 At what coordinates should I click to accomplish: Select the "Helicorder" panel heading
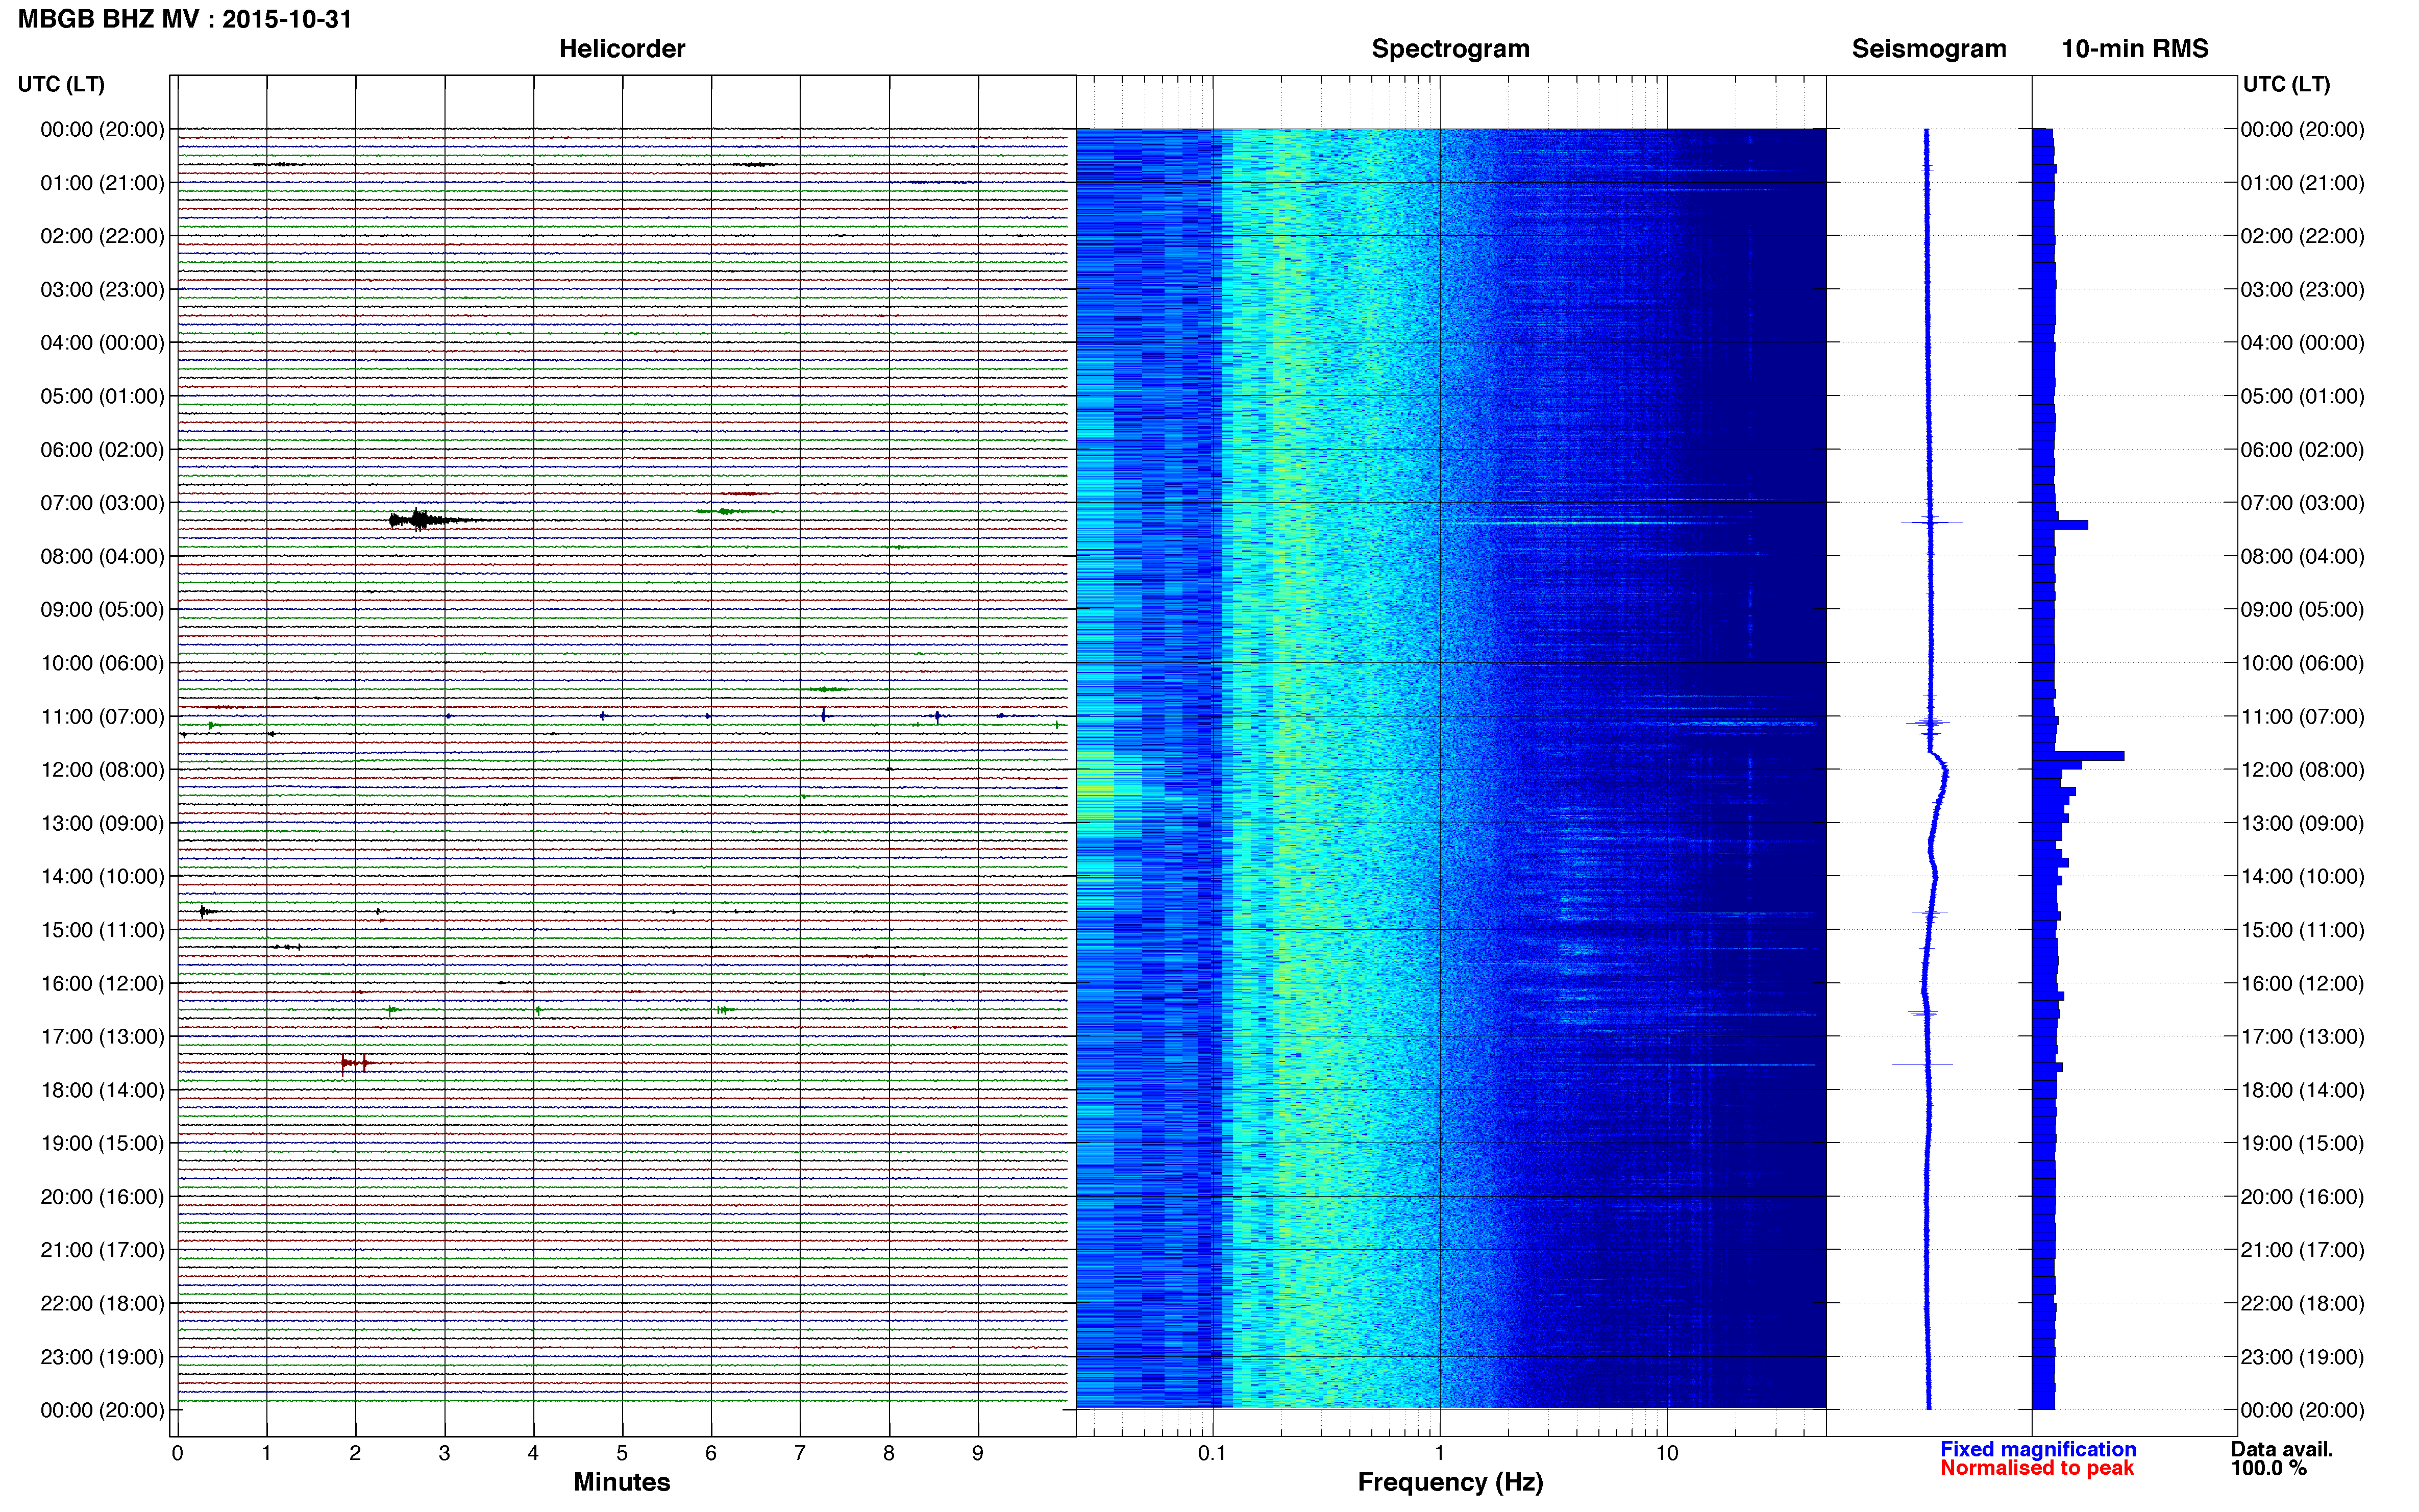coord(622,49)
